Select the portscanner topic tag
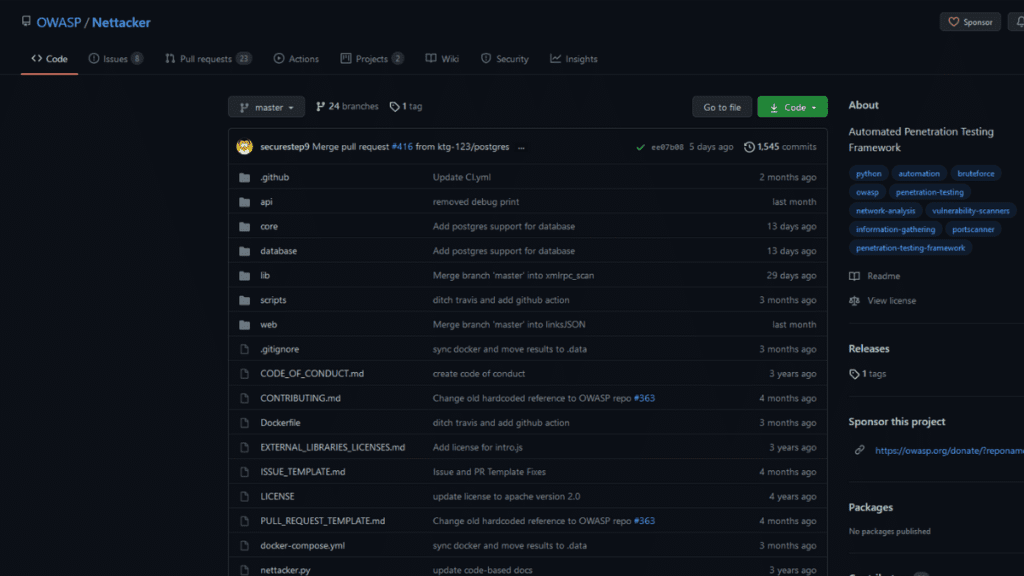This screenshot has height=576, width=1024. pos(973,229)
